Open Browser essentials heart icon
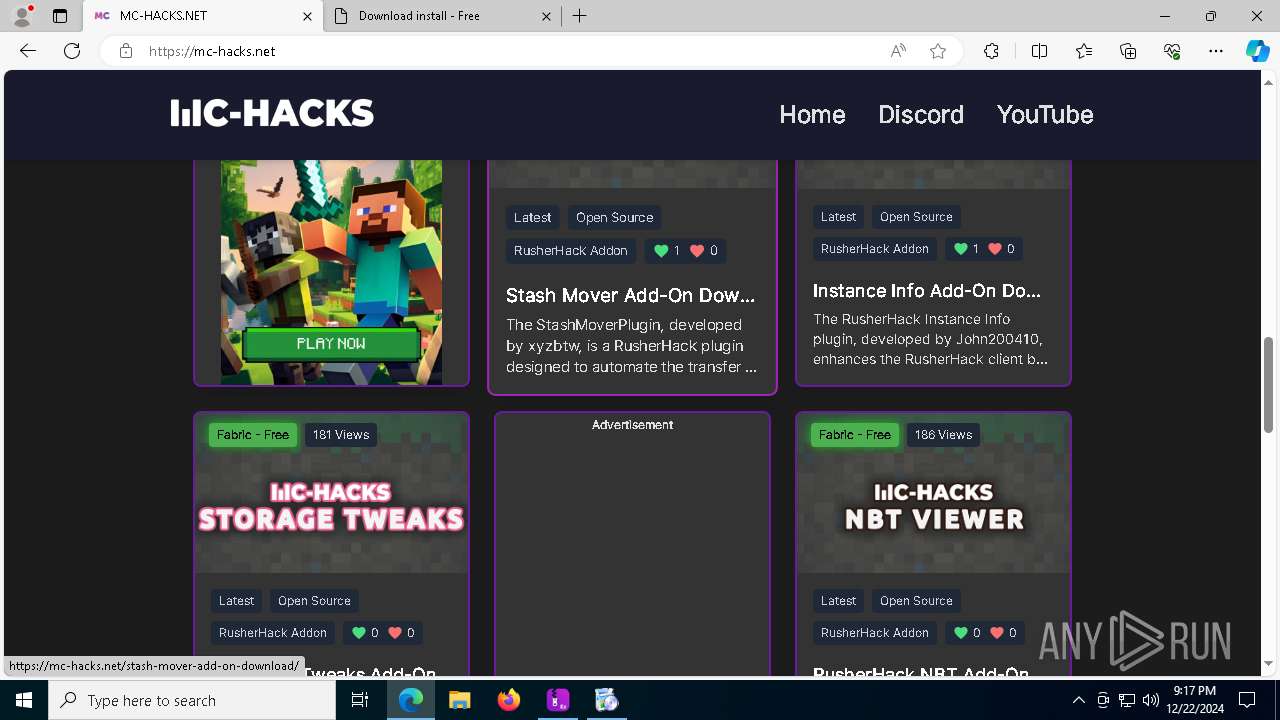Screen dimensions: 1280x720 pos(1172,51)
